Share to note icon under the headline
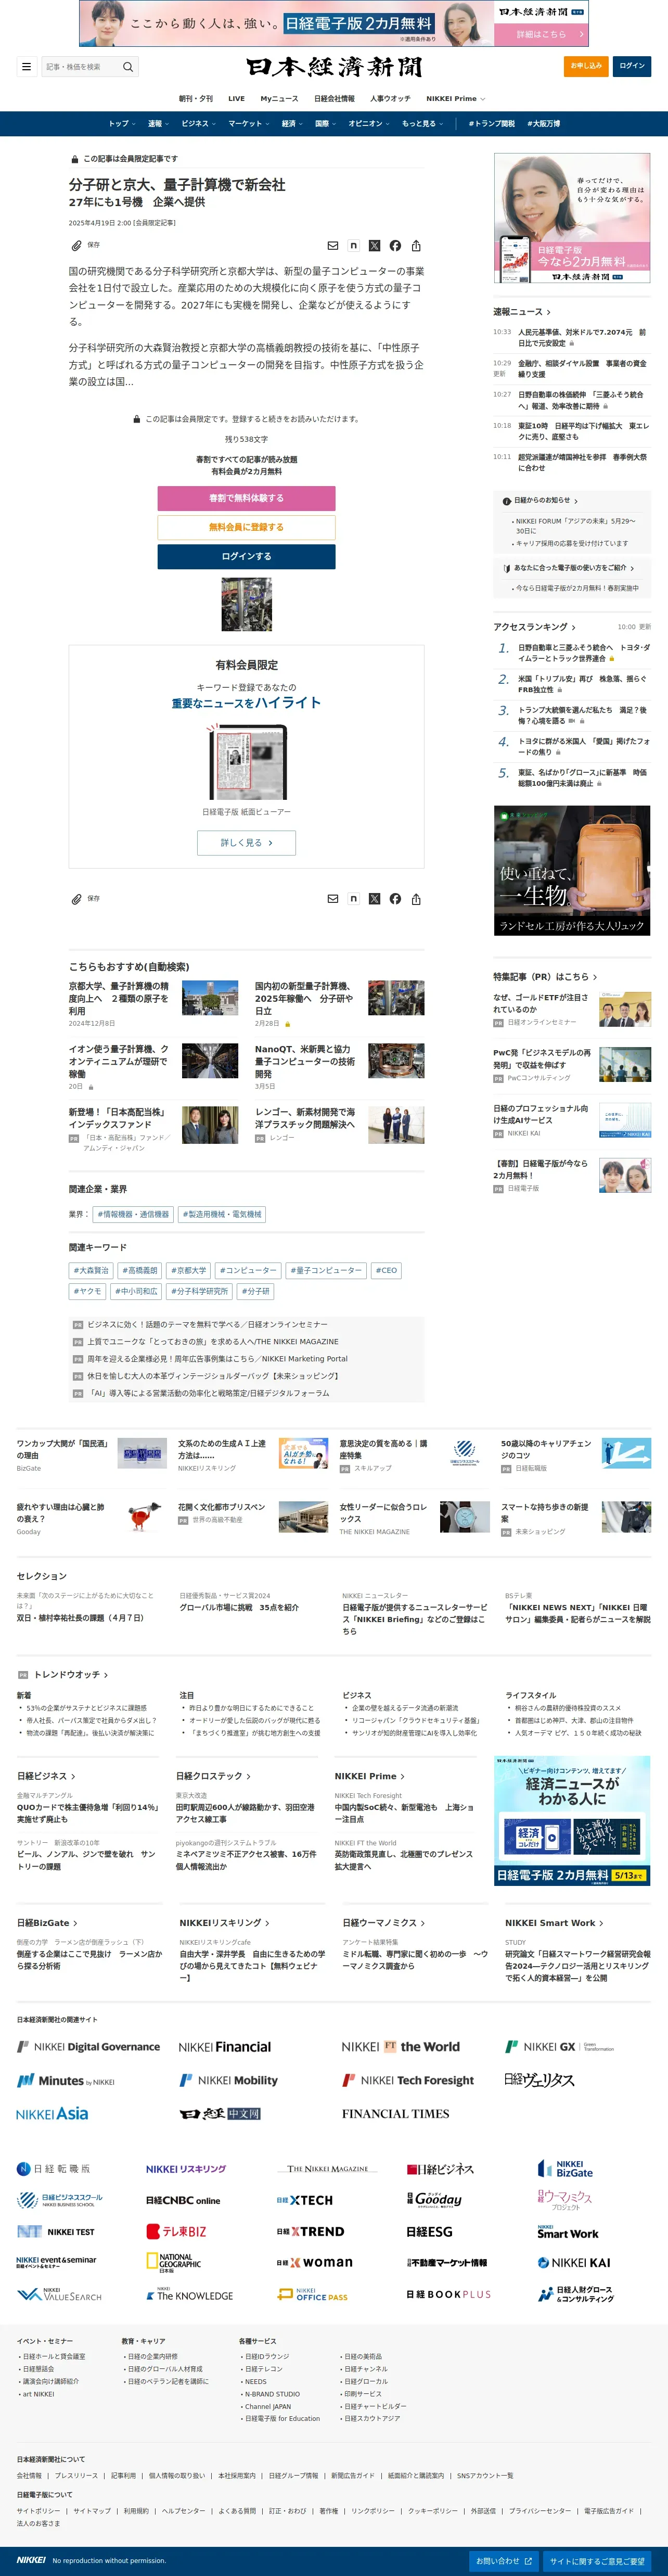 pos(353,245)
